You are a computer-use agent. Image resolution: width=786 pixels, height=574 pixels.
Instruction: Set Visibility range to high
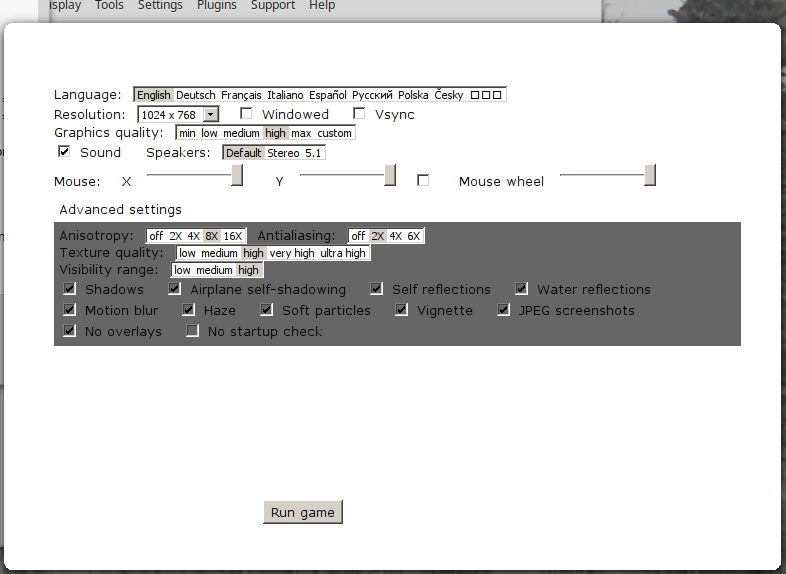coord(248,270)
